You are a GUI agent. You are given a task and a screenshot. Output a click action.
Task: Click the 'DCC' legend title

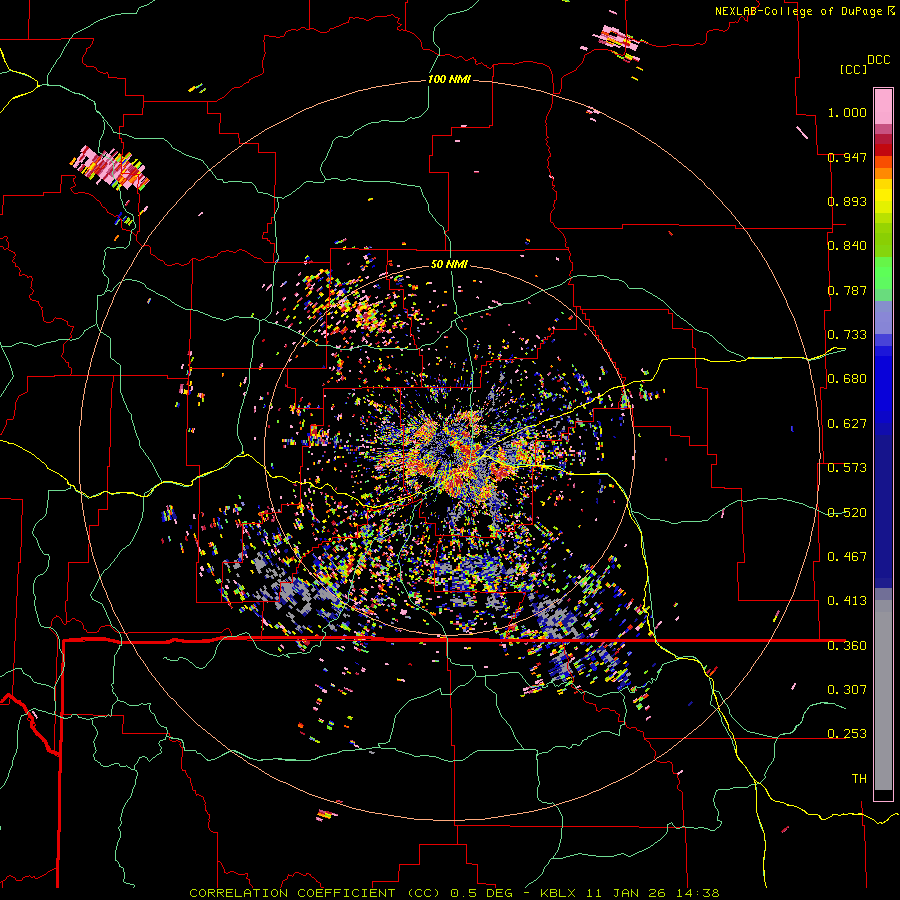[x=878, y=60]
